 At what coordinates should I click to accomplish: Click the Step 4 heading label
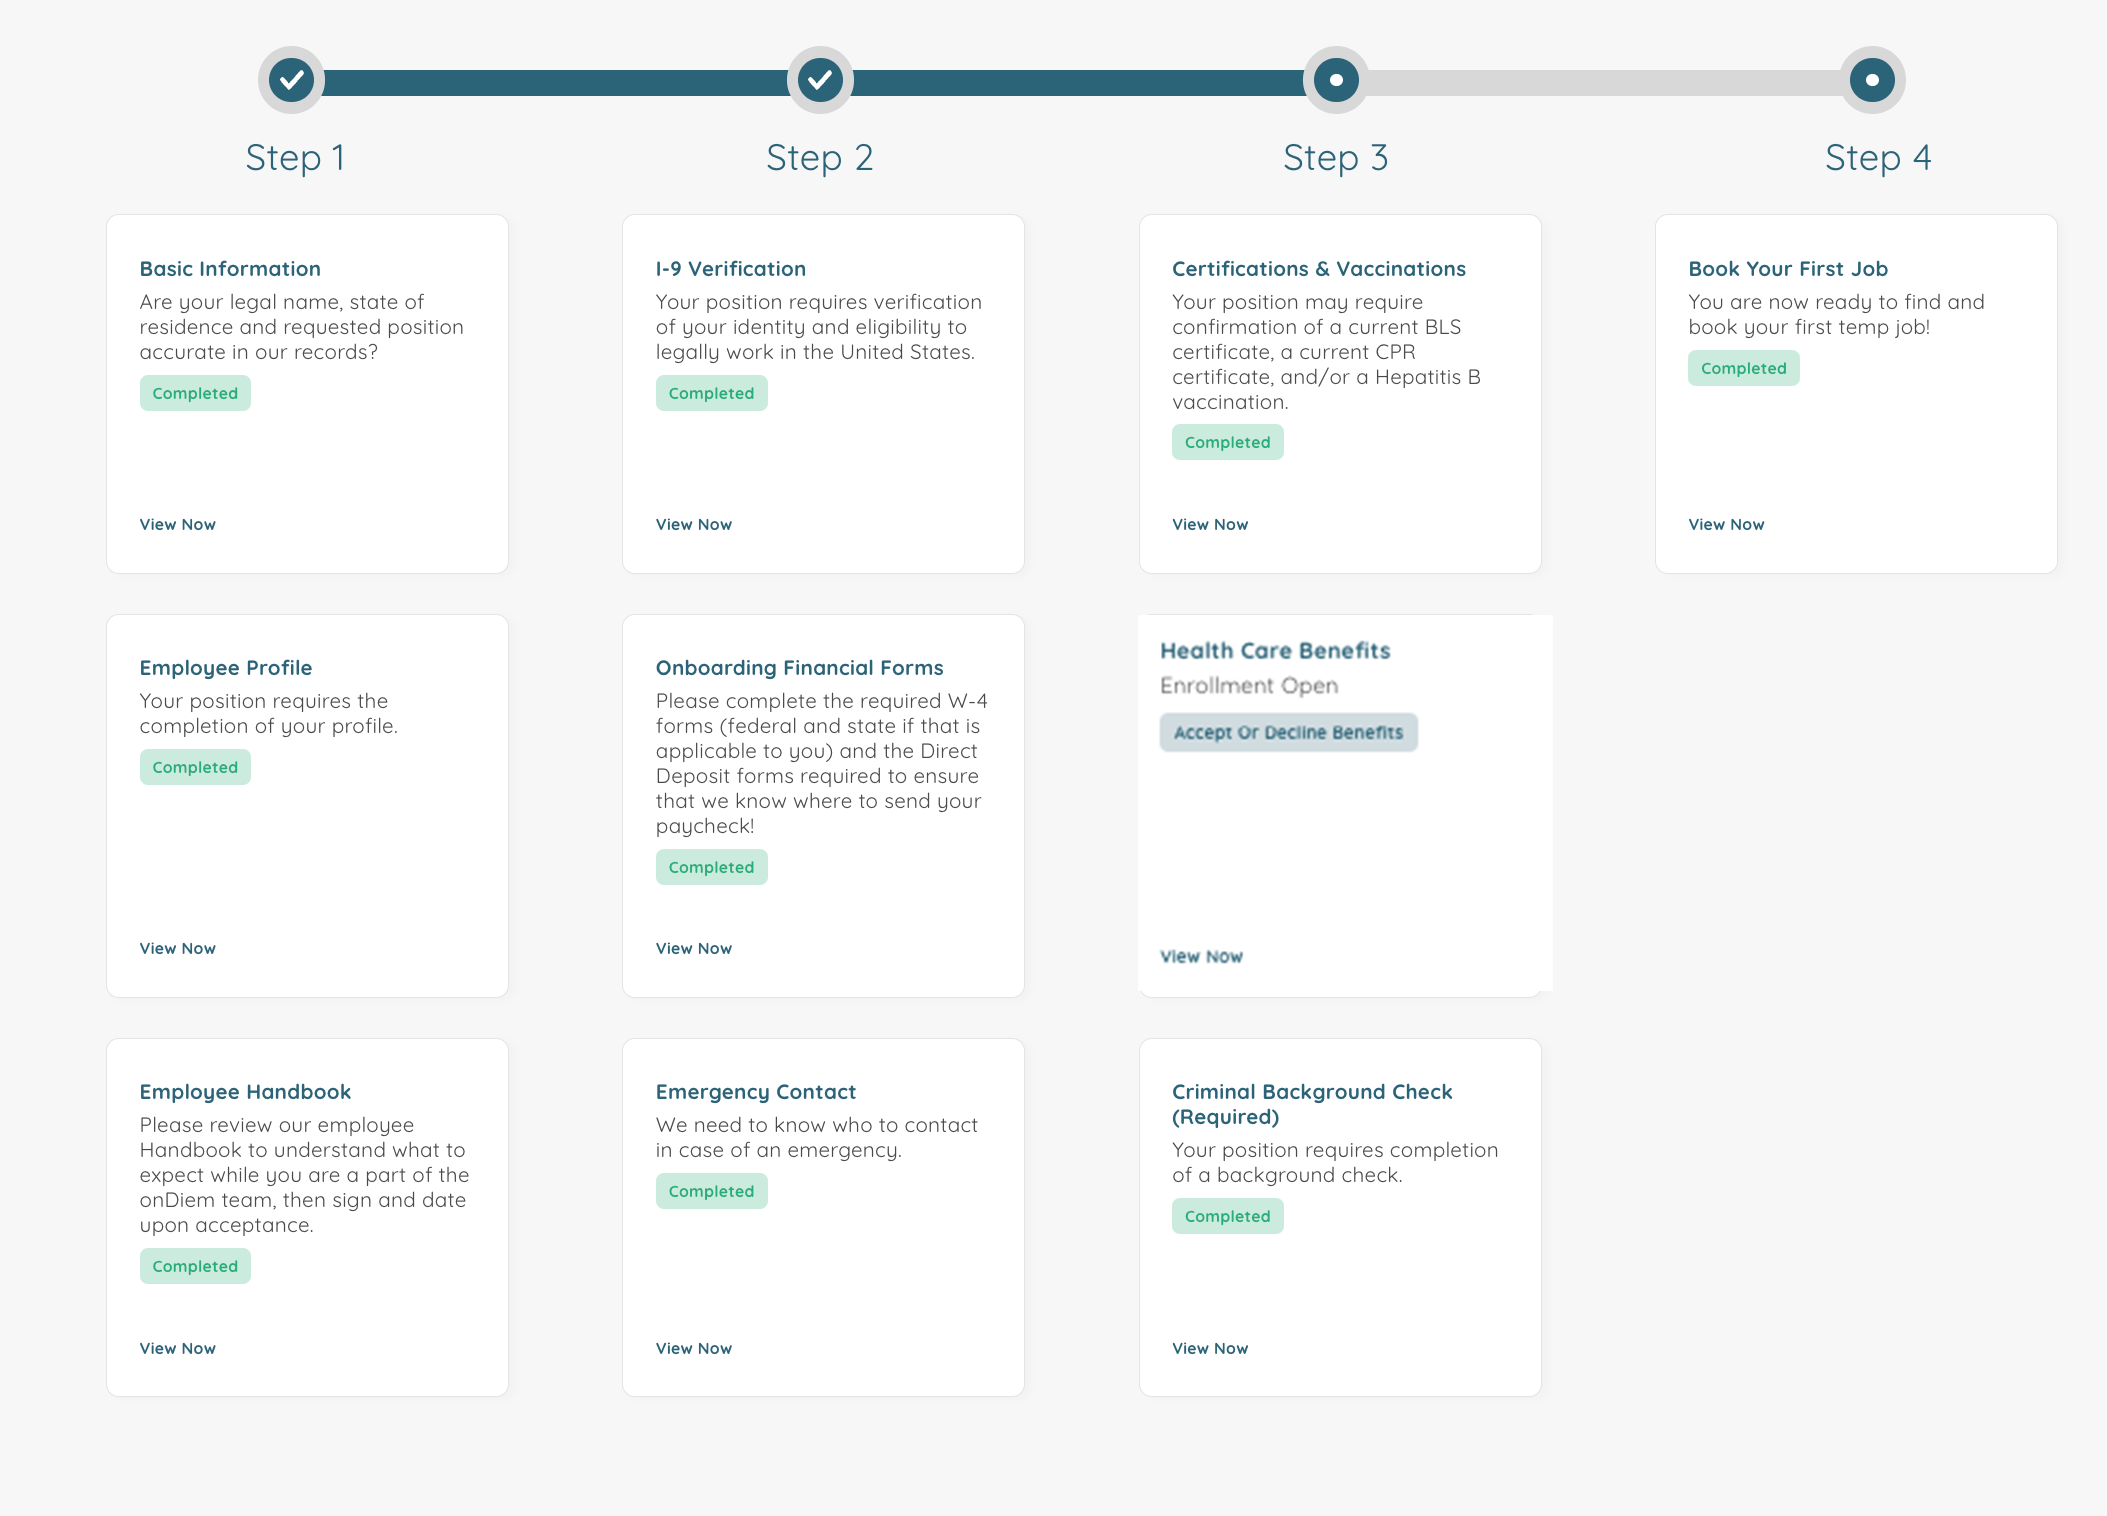pyautogui.click(x=1877, y=158)
